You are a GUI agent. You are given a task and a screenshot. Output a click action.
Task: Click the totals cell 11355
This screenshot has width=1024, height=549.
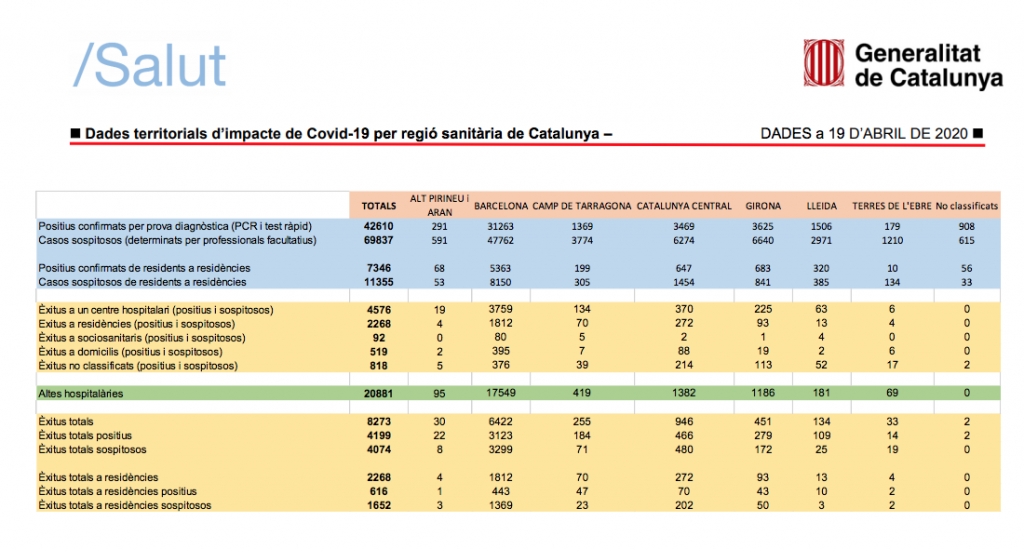379,282
